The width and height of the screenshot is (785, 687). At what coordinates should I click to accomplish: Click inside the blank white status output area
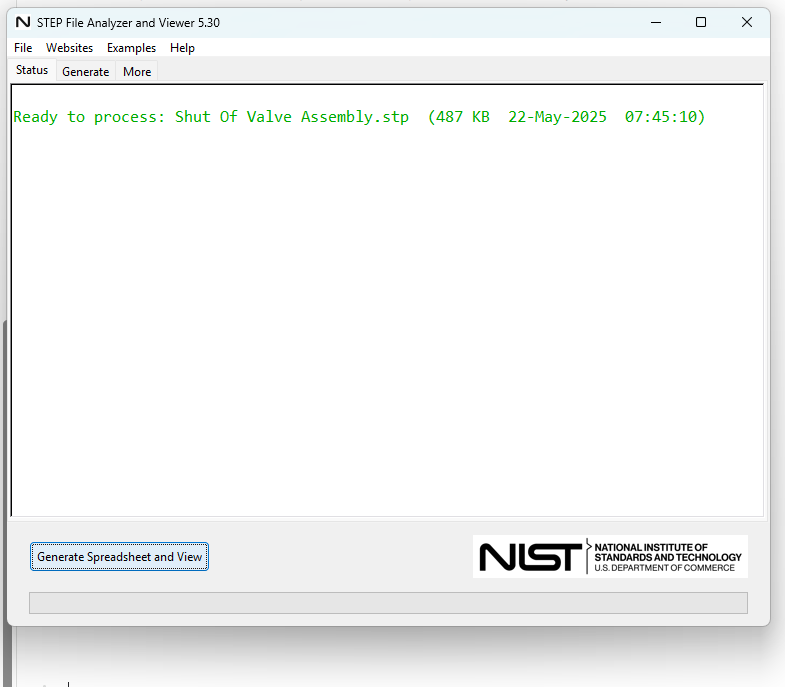point(387,320)
